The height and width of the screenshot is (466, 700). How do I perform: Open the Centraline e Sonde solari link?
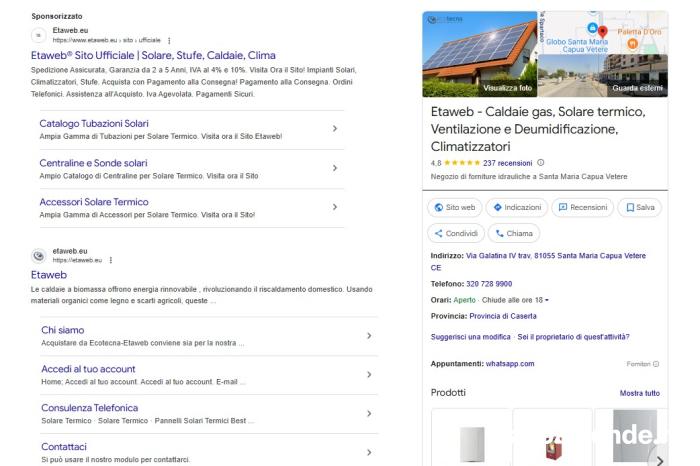click(x=93, y=163)
